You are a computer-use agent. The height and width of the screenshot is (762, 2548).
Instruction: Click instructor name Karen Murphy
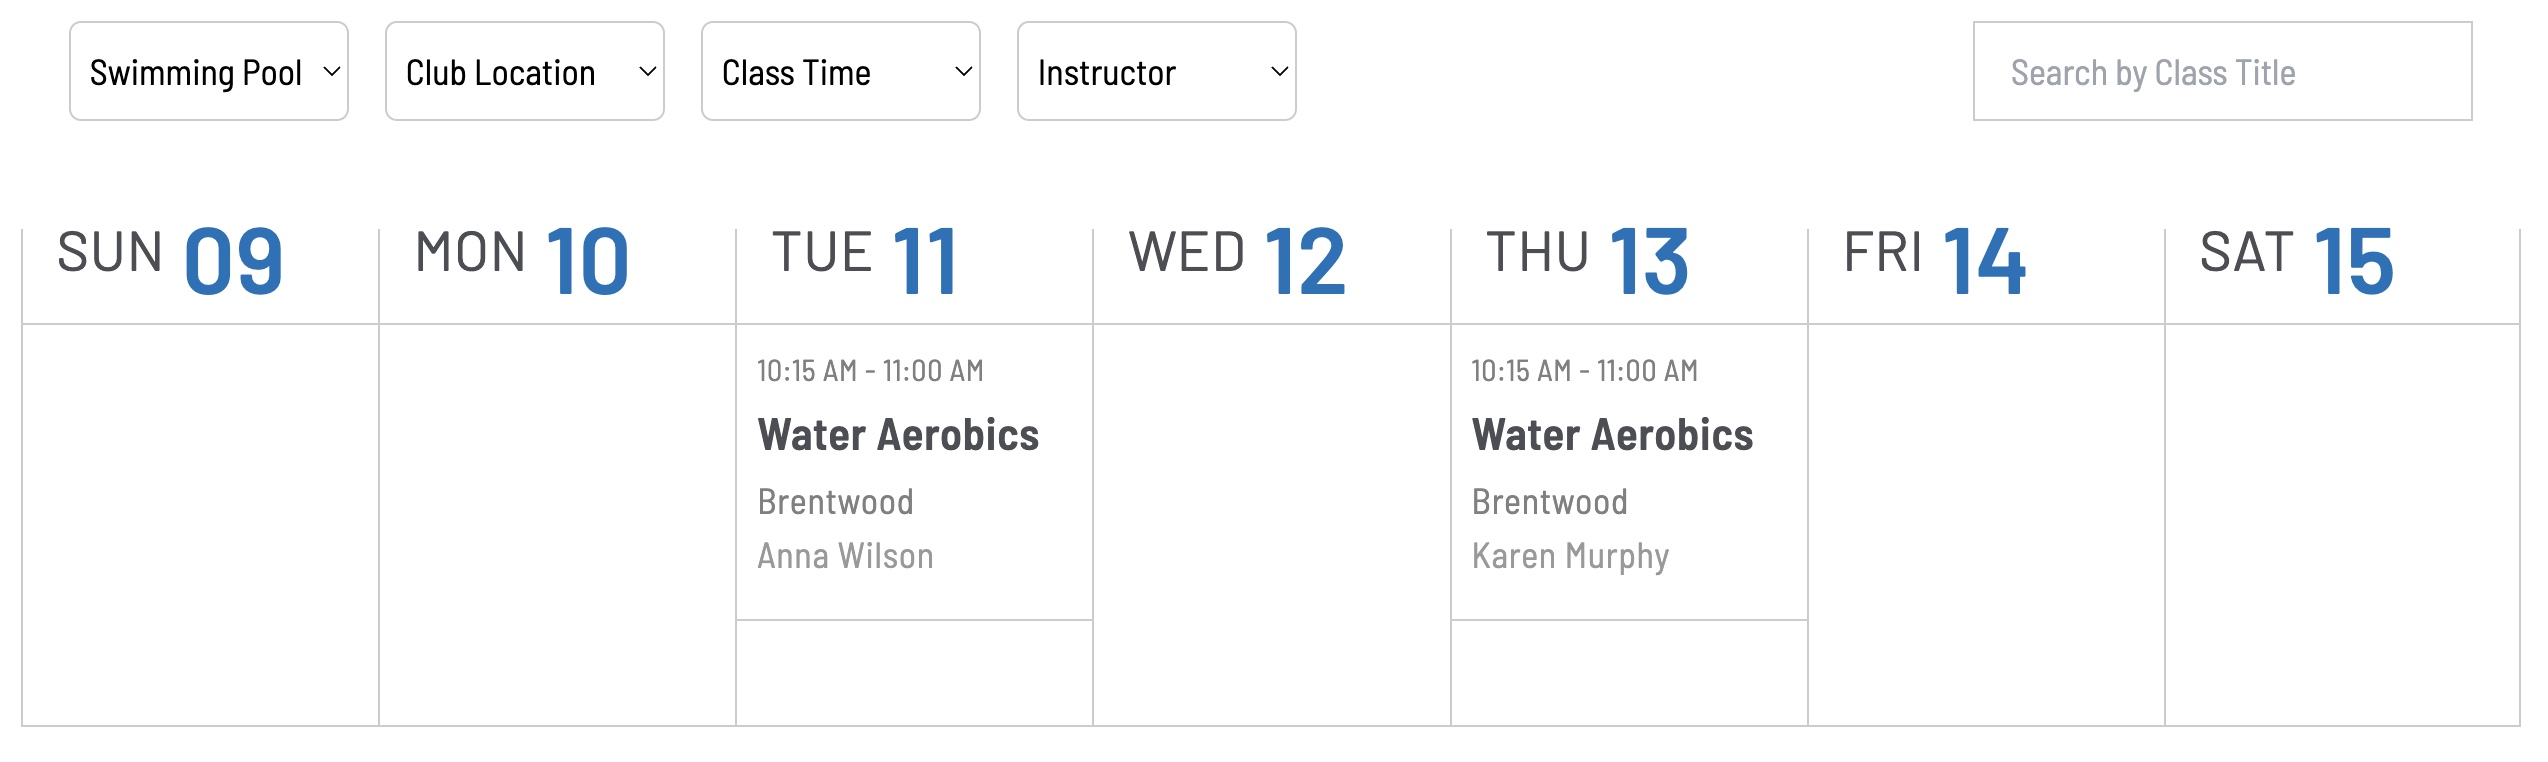(1569, 556)
